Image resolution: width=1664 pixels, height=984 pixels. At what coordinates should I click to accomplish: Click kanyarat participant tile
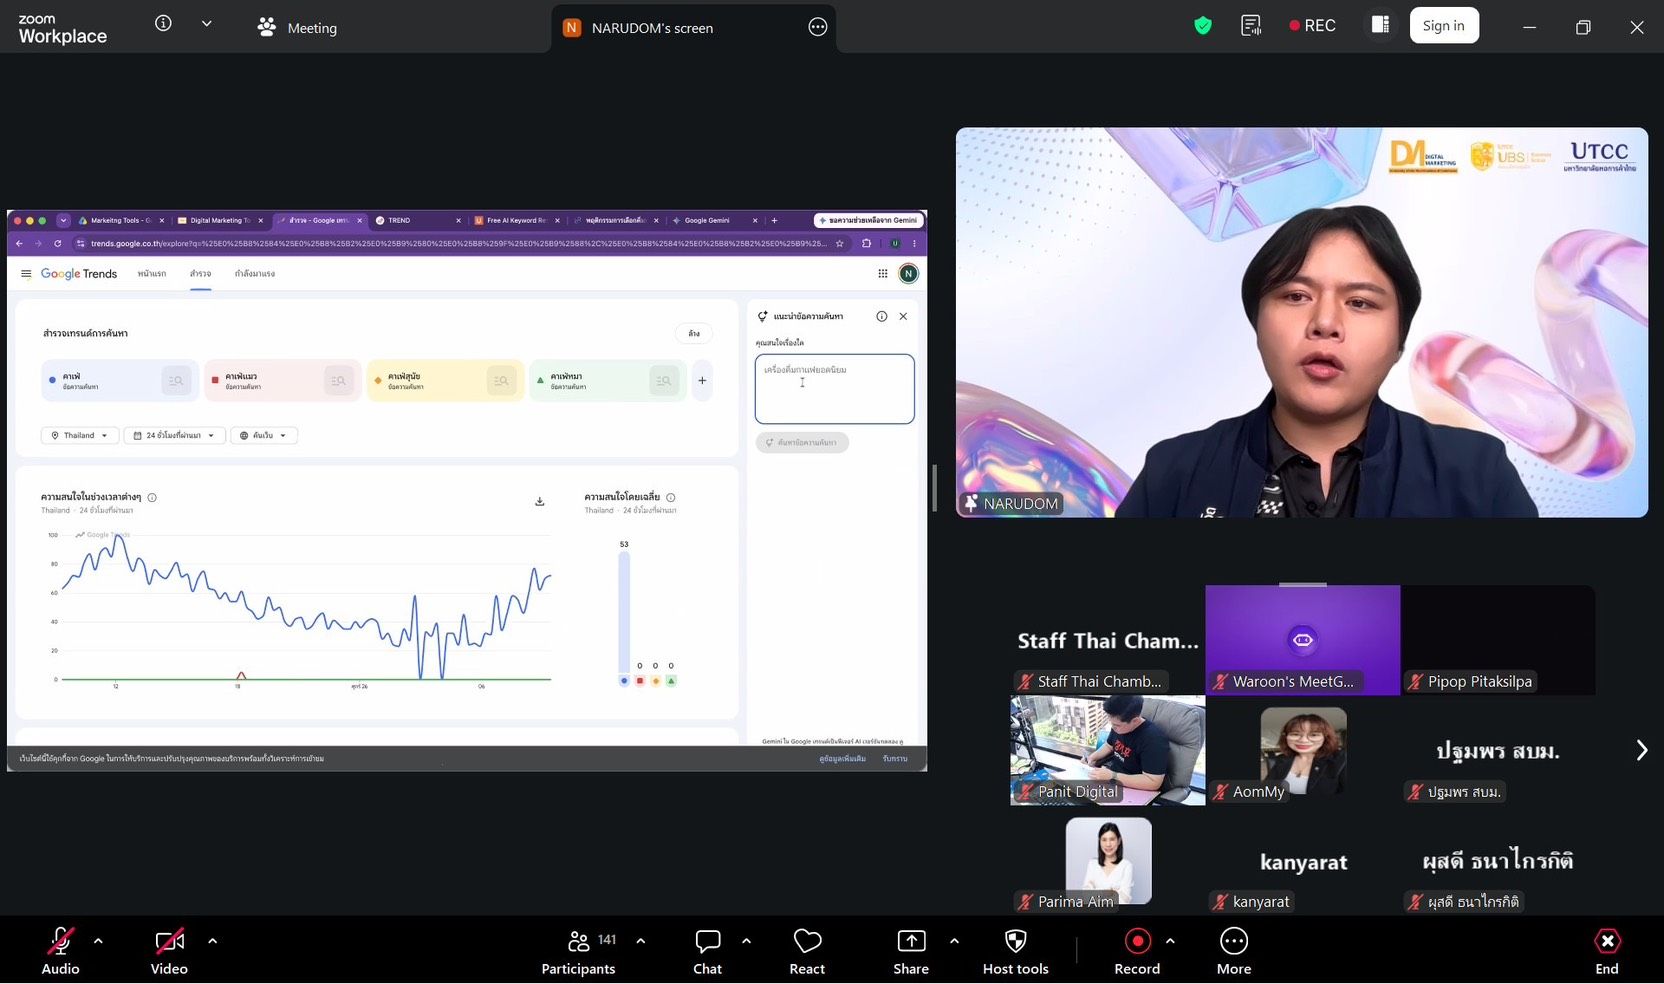pos(1303,860)
